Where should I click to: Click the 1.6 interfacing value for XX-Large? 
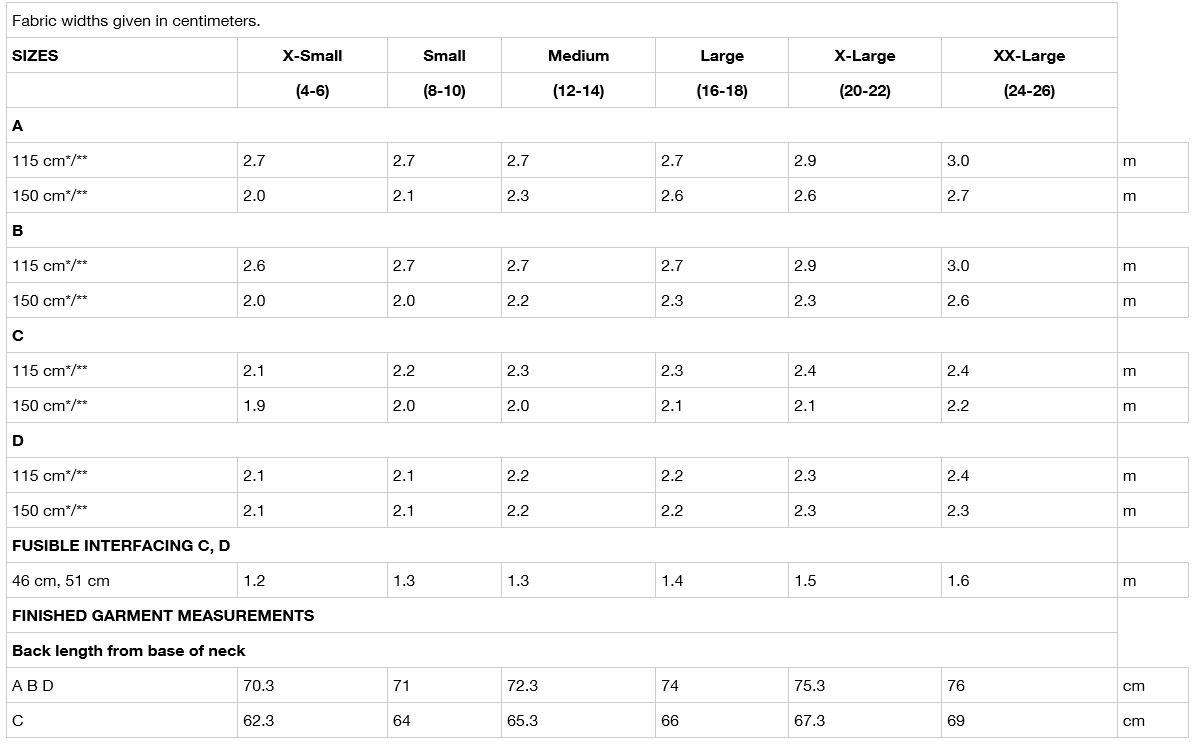(x=958, y=581)
